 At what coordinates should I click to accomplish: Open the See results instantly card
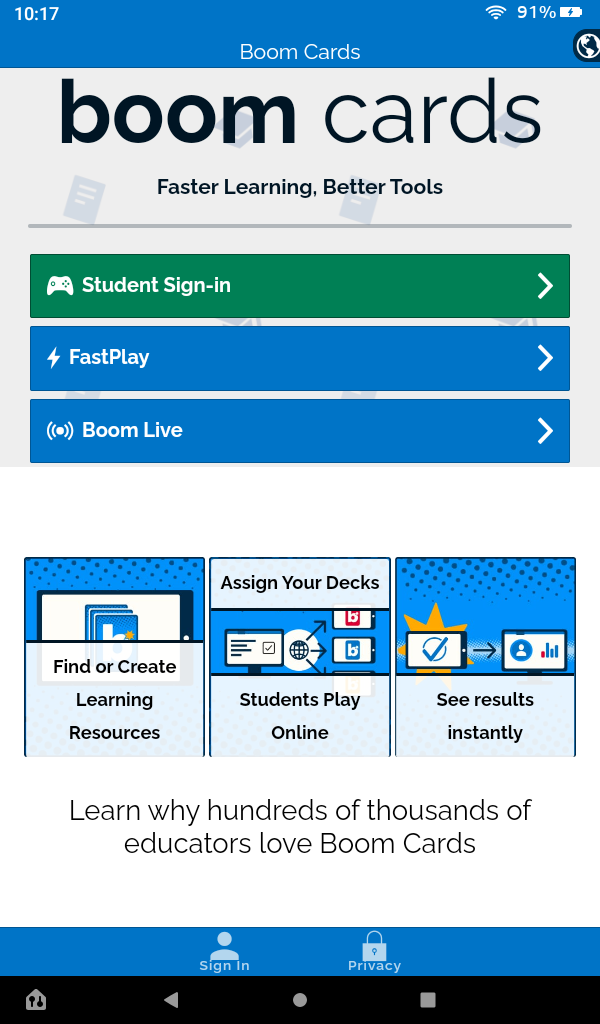[x=485, y=657]
